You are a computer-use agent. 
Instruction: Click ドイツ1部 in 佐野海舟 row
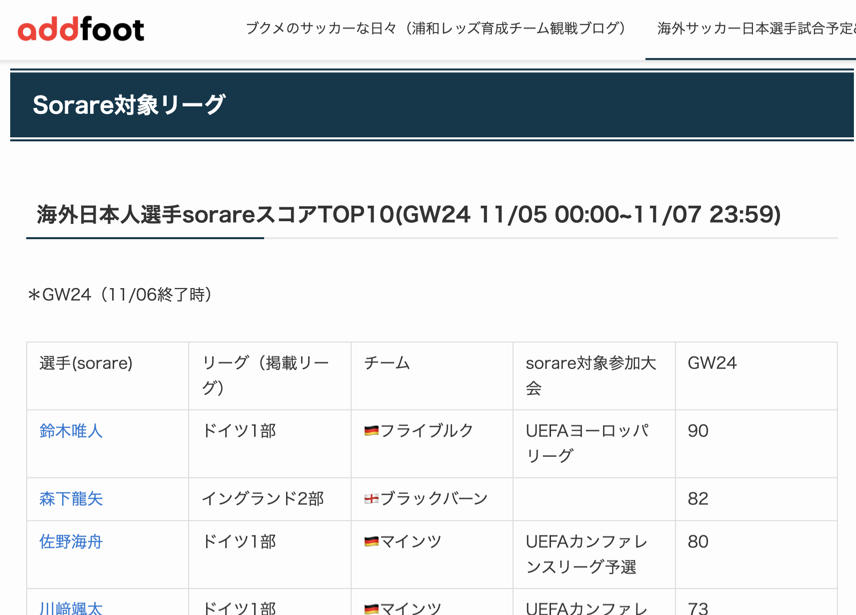click(239, 542)
